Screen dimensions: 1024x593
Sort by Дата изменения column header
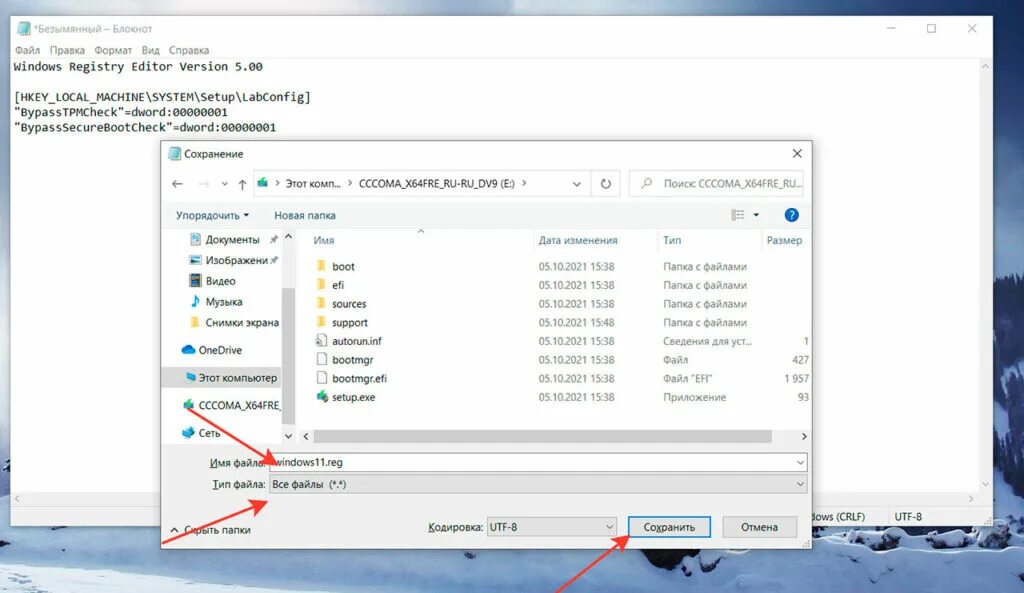point(578,240)
